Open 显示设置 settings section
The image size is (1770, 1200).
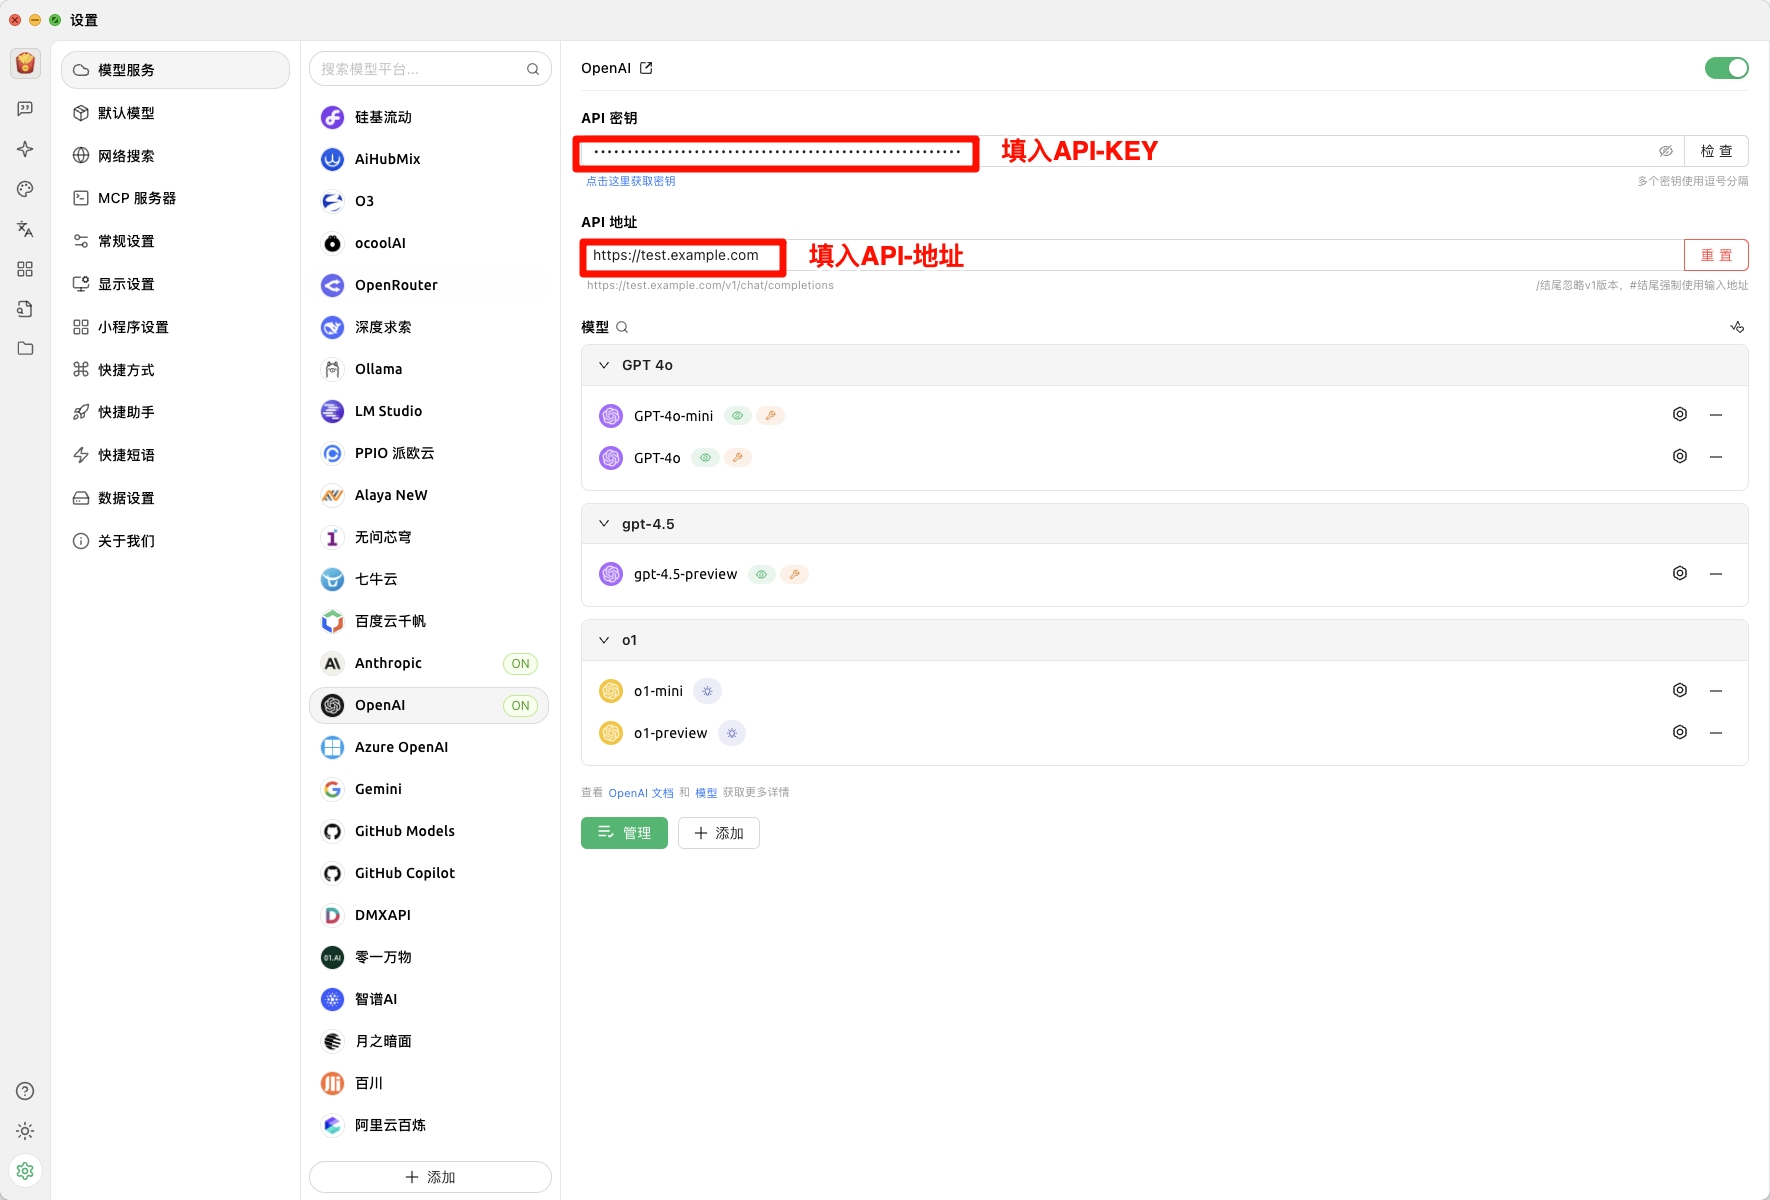(175, 284)
